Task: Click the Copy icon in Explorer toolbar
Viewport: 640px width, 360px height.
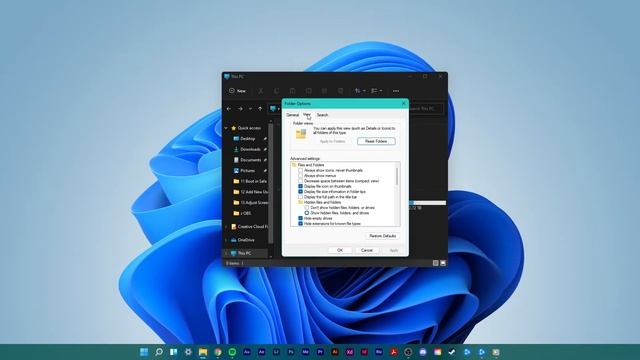Action: [276, 91]
